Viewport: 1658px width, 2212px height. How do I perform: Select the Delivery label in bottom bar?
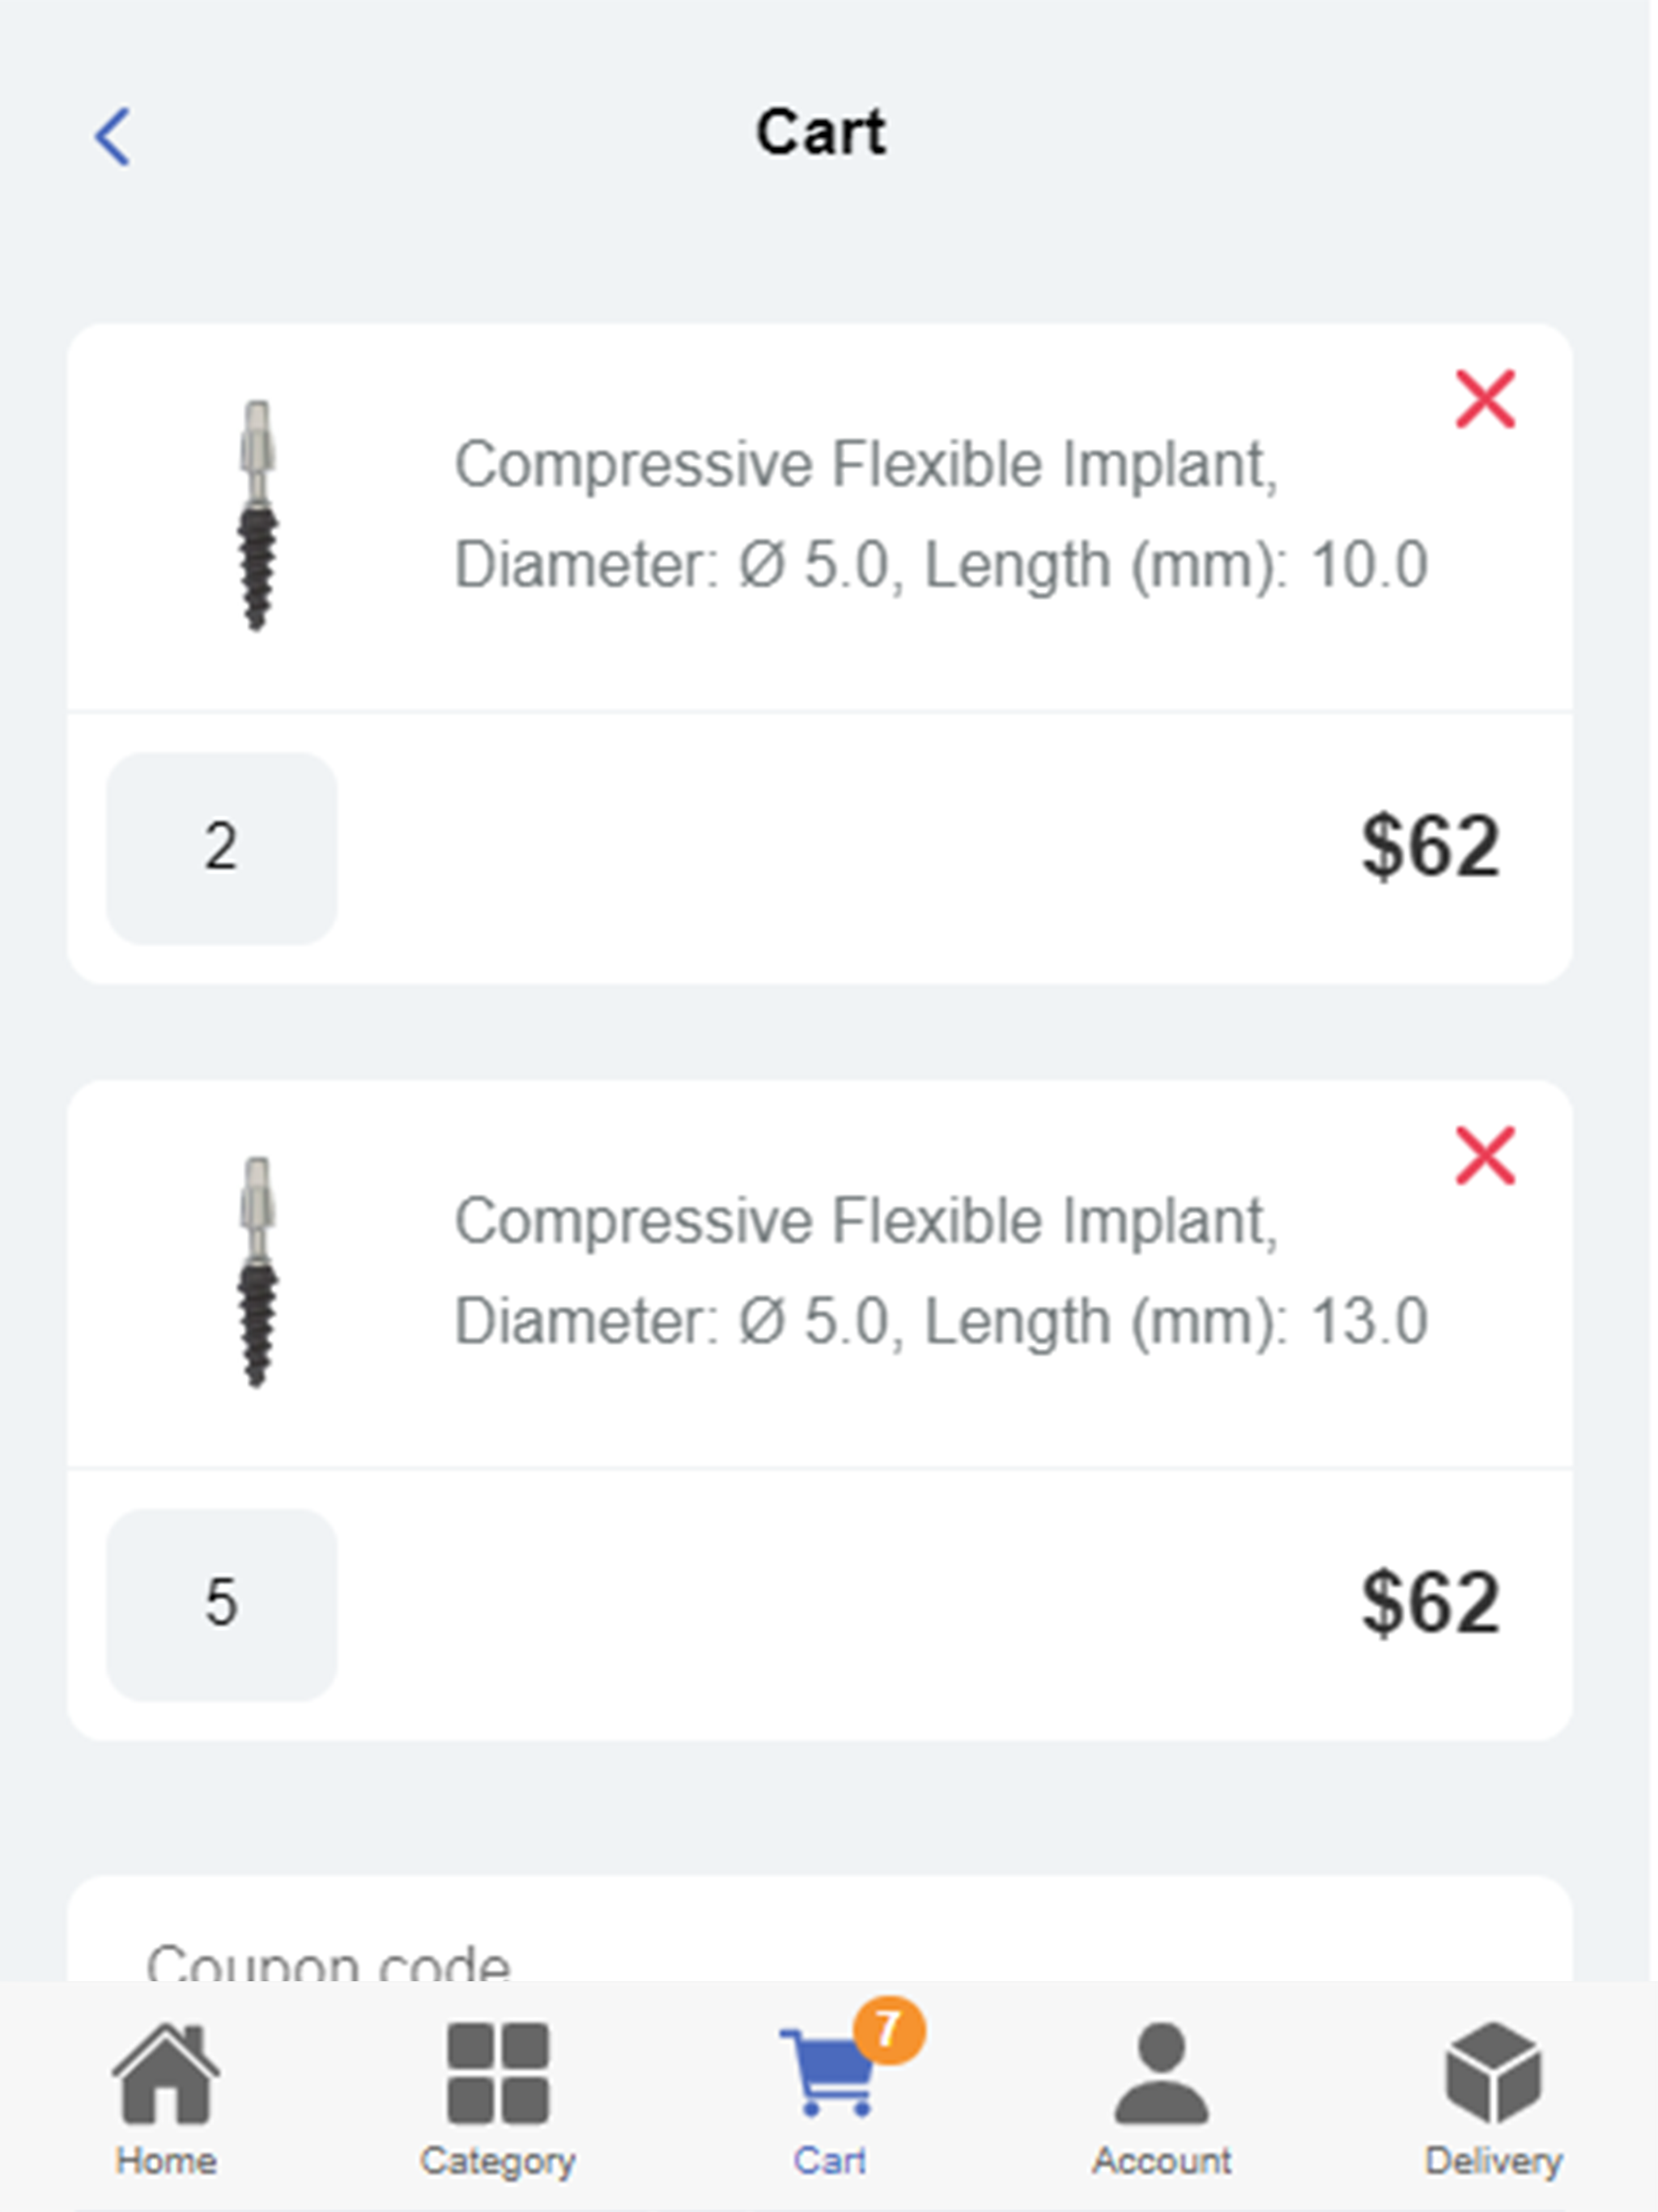[x=1492, y=2161]
